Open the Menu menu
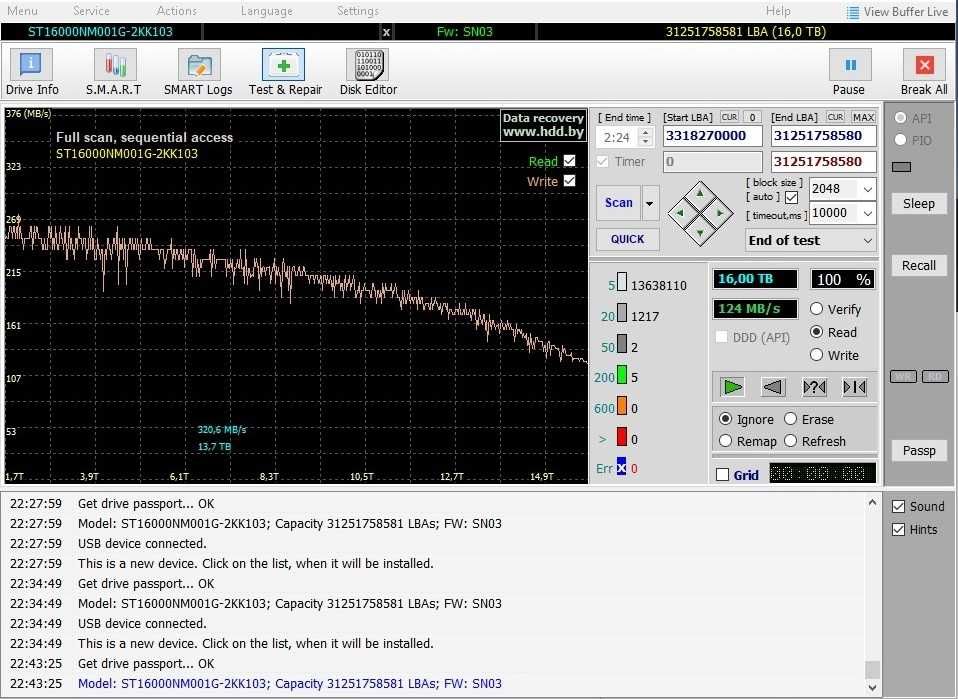This screenshot has height=699, width=958. pyautogui.click(x=23, y=11)
